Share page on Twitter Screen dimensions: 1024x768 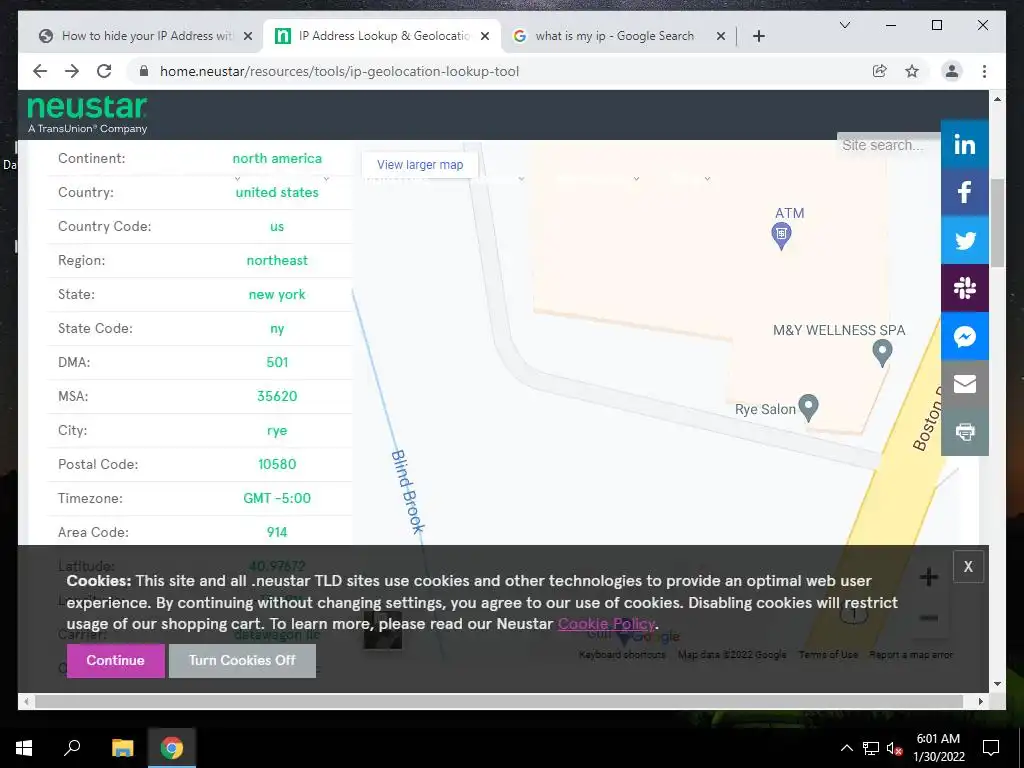coord(965,240)
